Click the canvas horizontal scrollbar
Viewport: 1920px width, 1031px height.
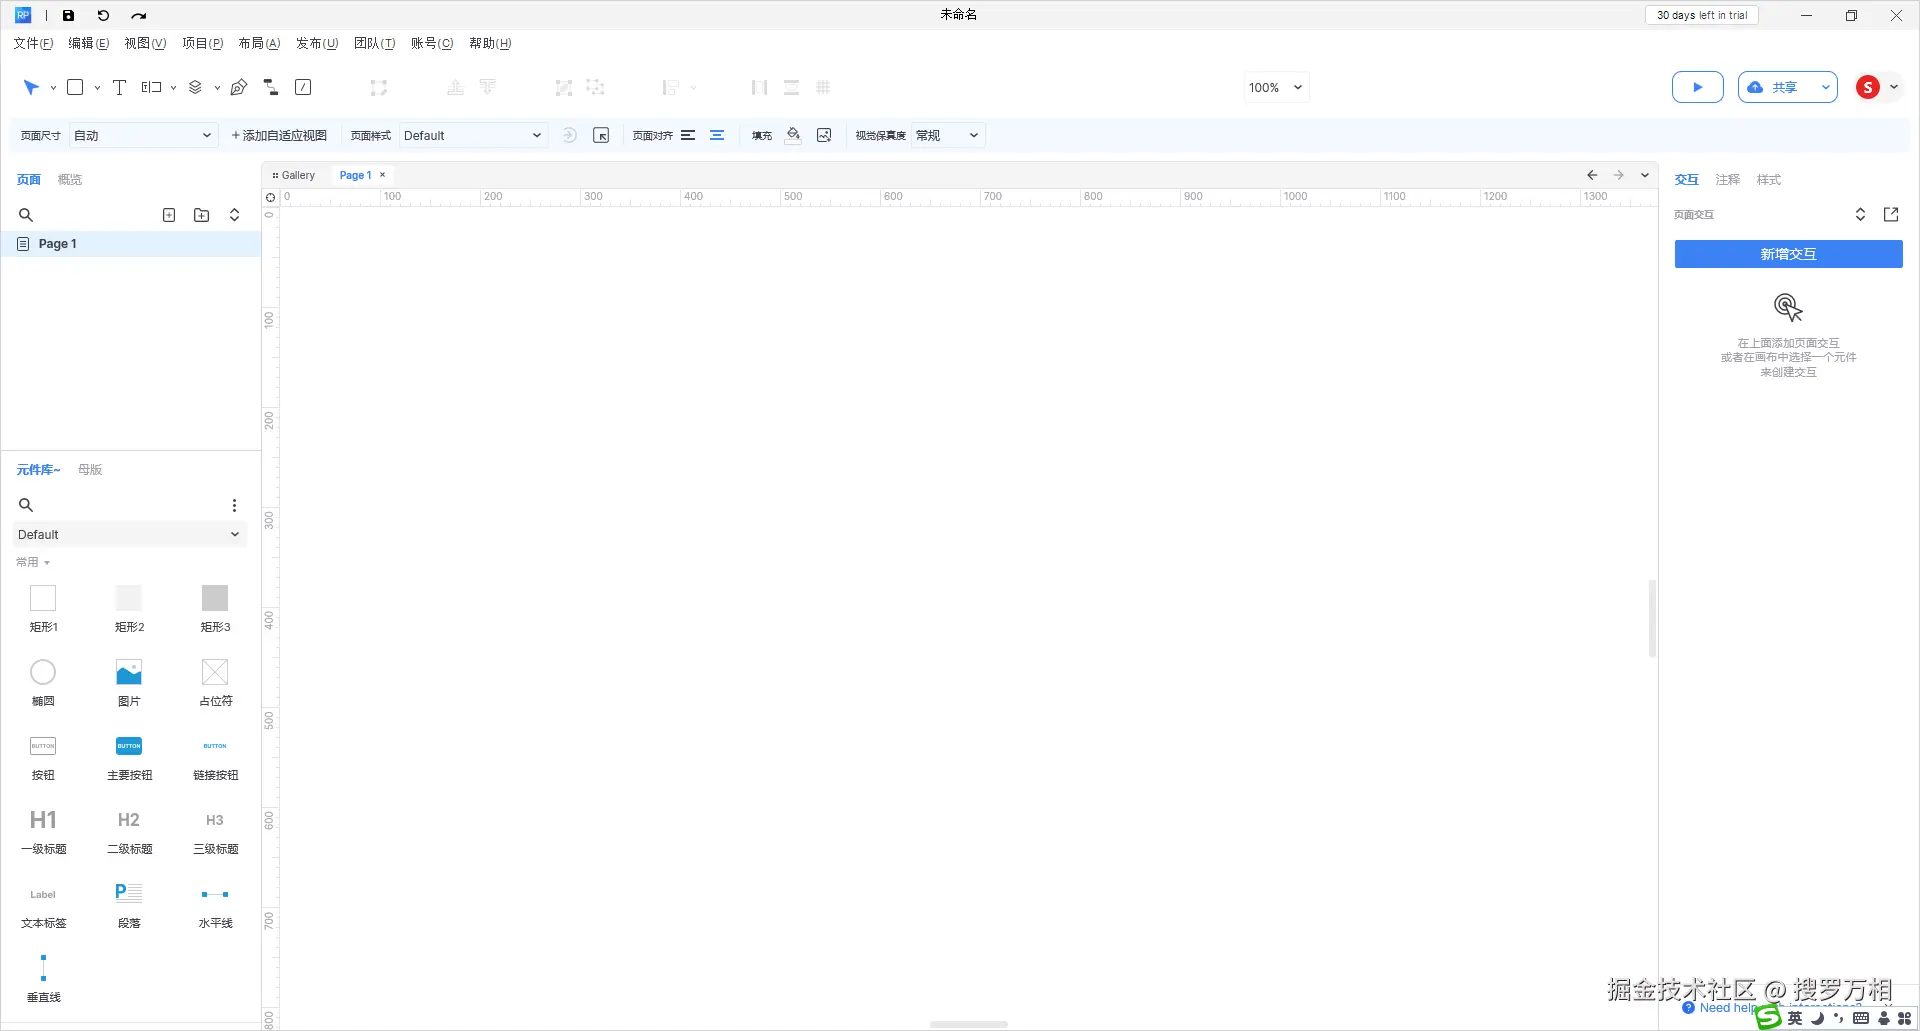point(968,1024)
